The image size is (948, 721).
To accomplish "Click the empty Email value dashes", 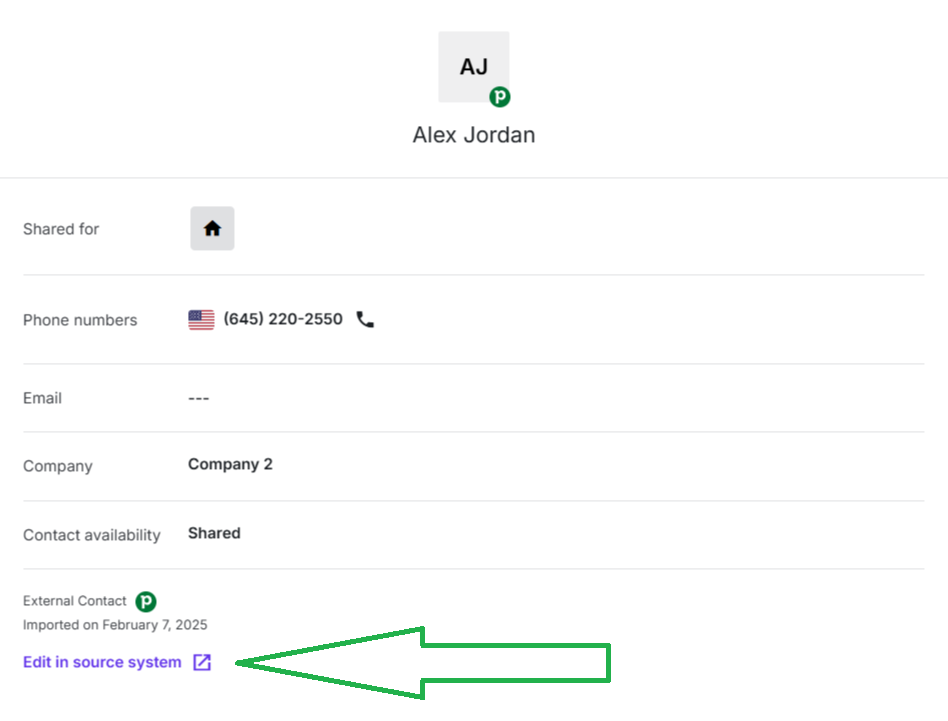I will 198,398.
